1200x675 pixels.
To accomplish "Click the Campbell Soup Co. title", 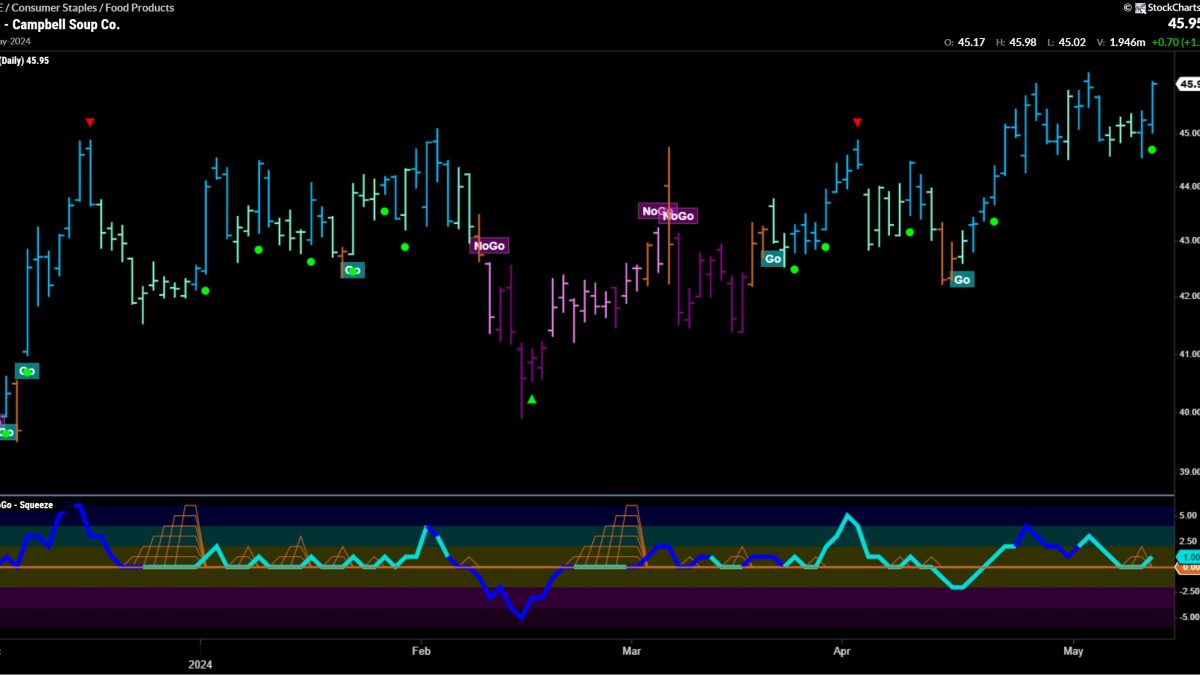I will click(x=66, y=24).
